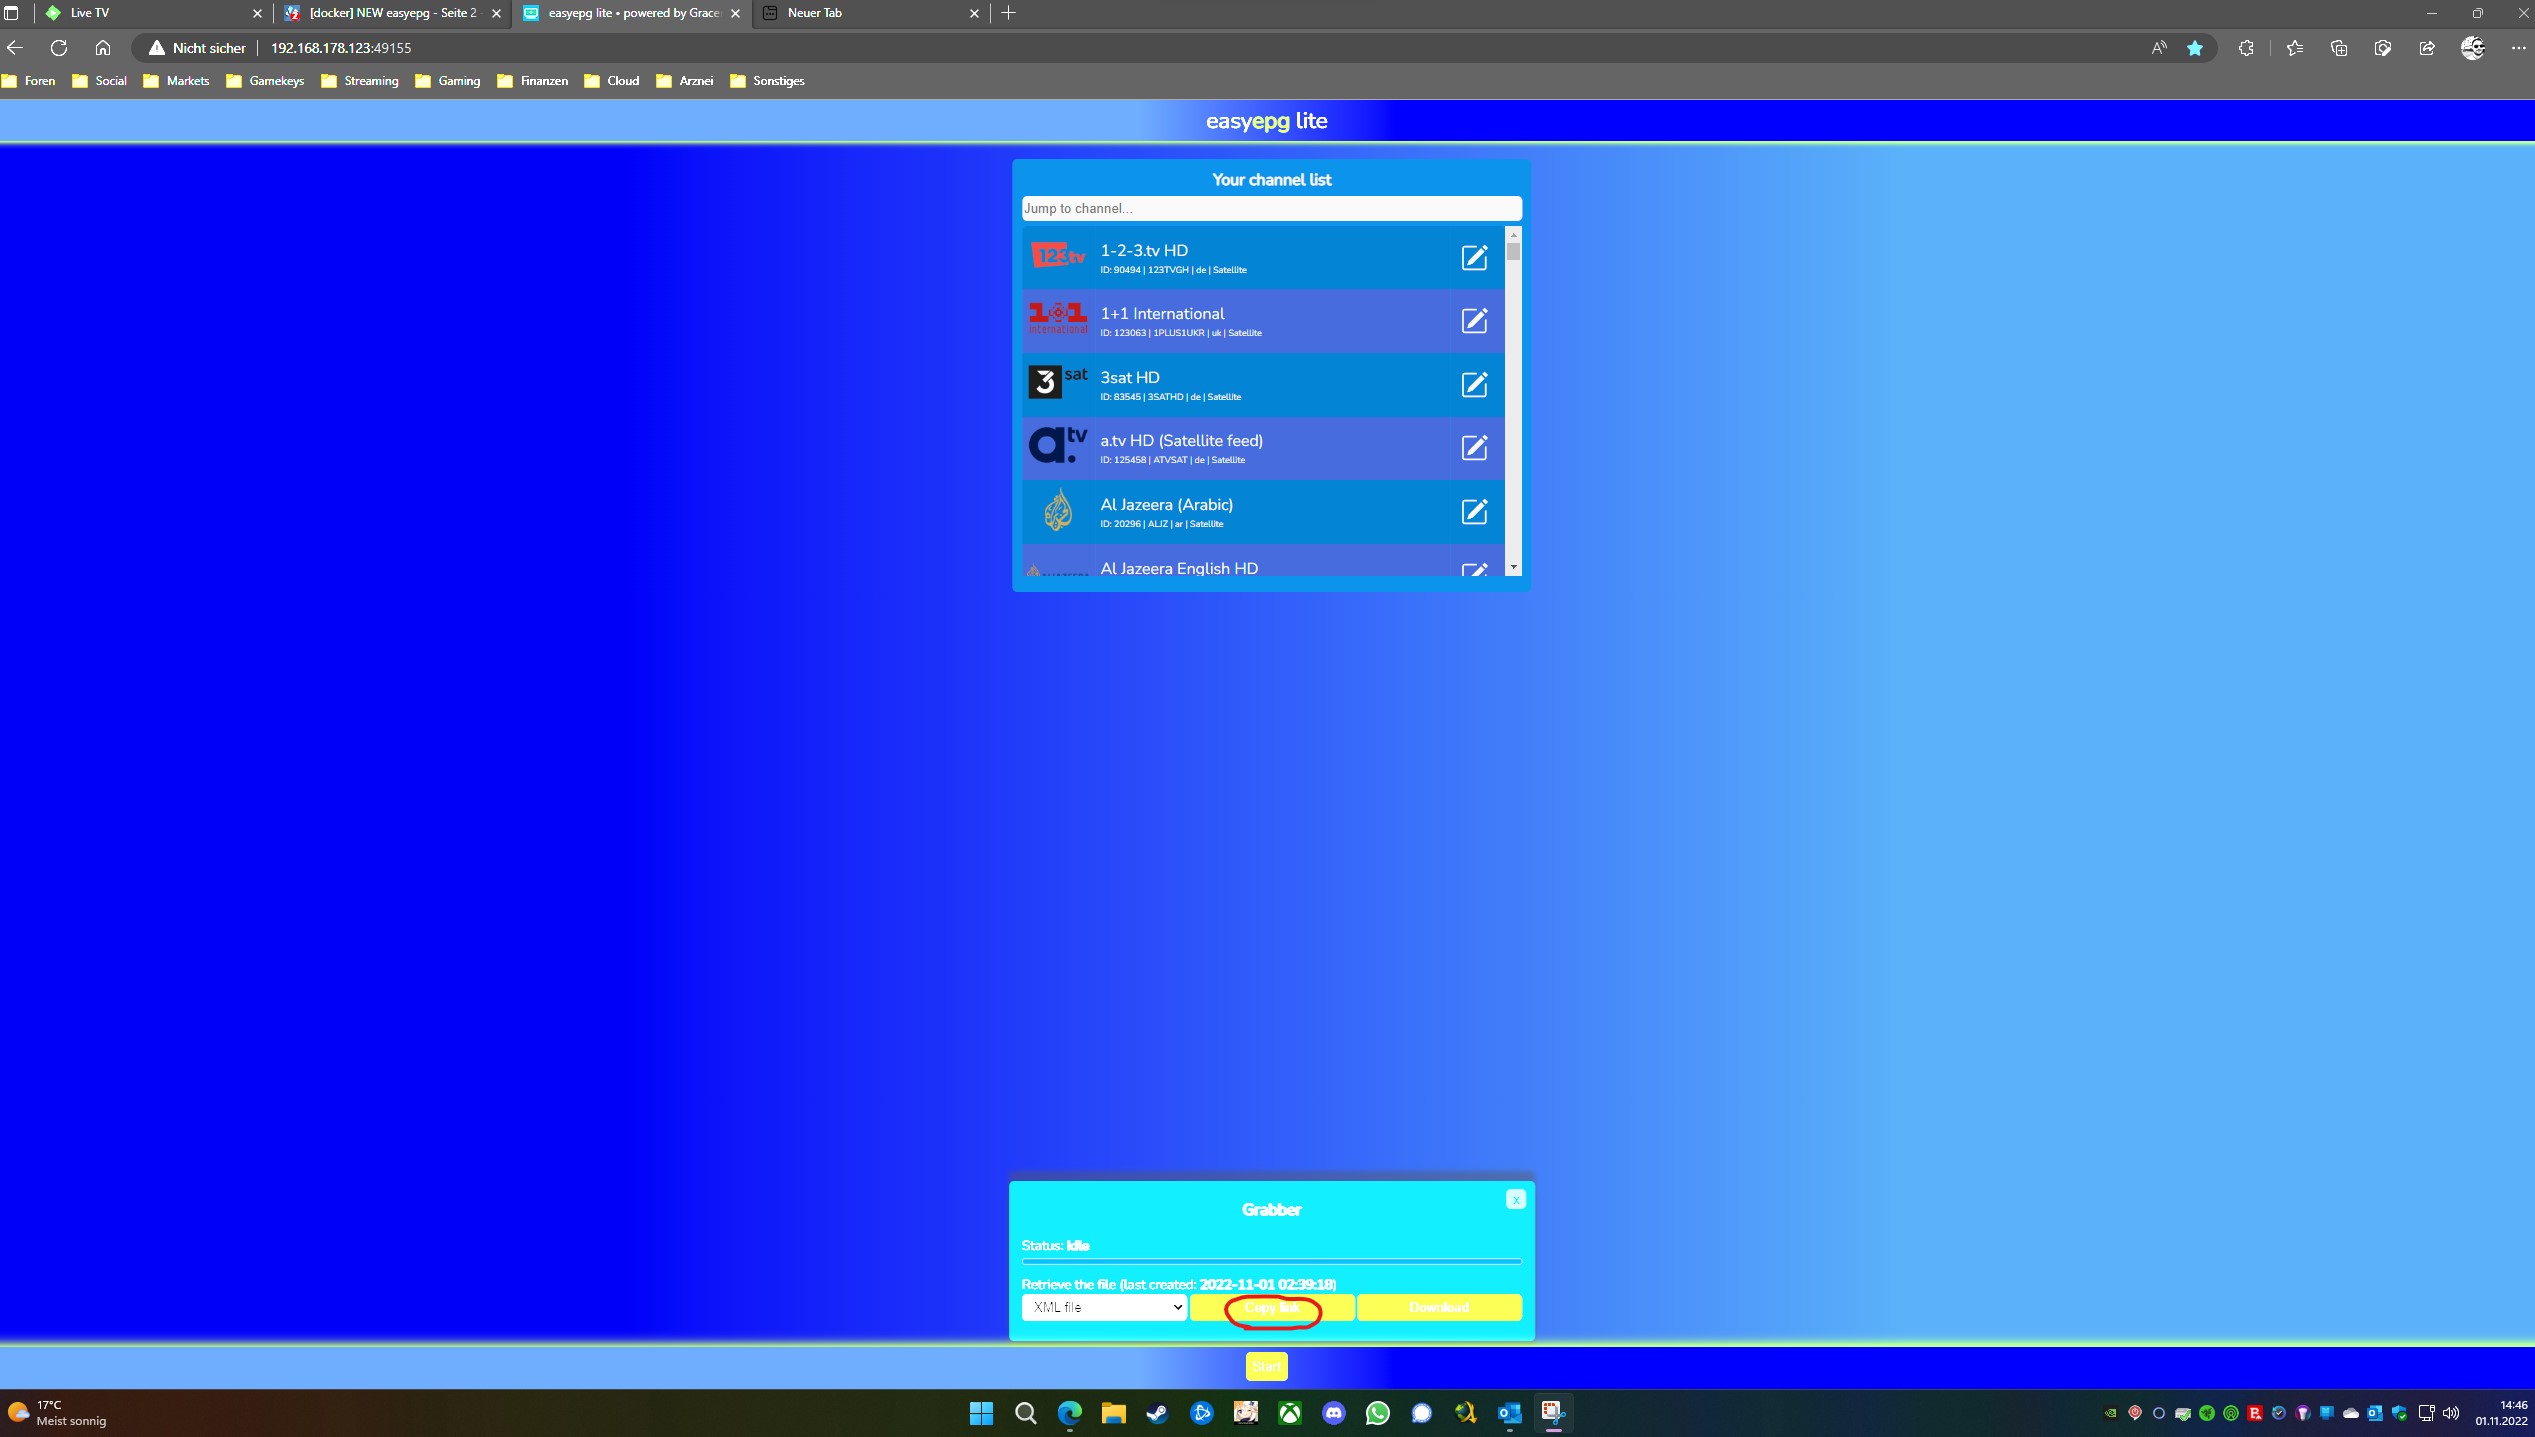Open the Windows Start menu
Image resolution: width=2535 pixels, height=1437 pixels.
(x=981, y=1413)
